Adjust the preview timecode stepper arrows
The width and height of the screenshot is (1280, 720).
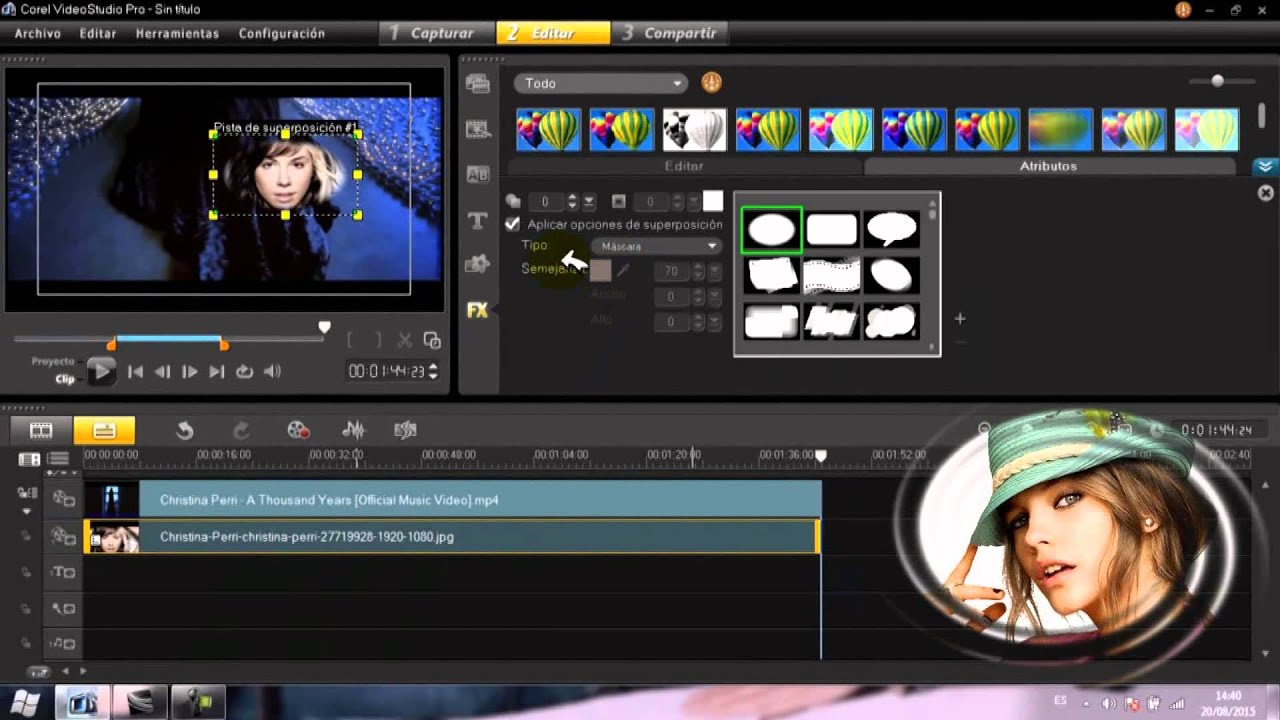[x=432, y=371]
